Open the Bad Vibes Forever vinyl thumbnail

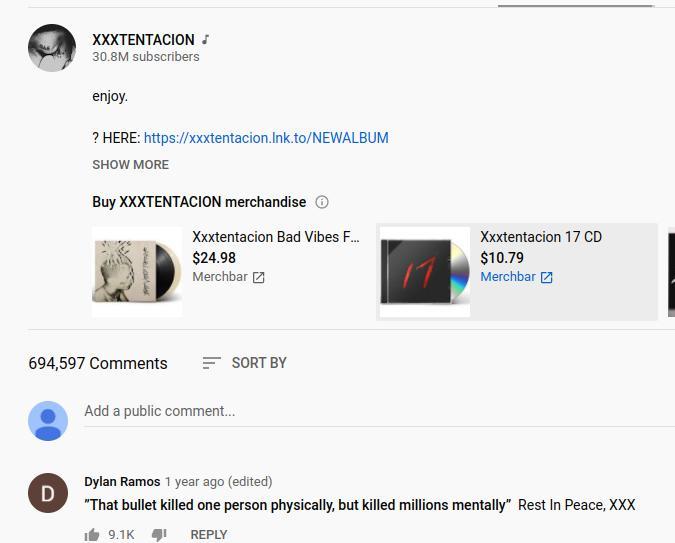[137, 272]
